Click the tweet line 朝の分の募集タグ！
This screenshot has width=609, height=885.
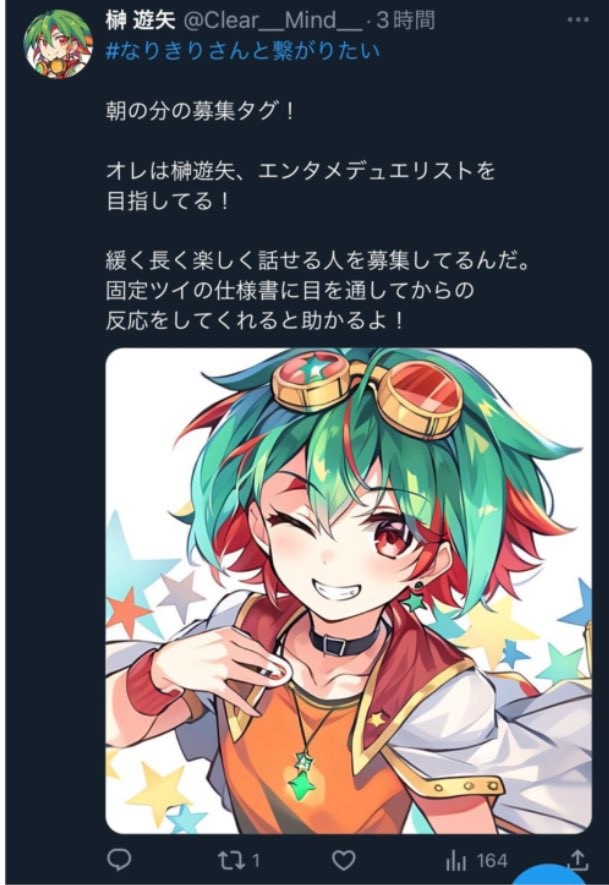[x=200, y=111]
